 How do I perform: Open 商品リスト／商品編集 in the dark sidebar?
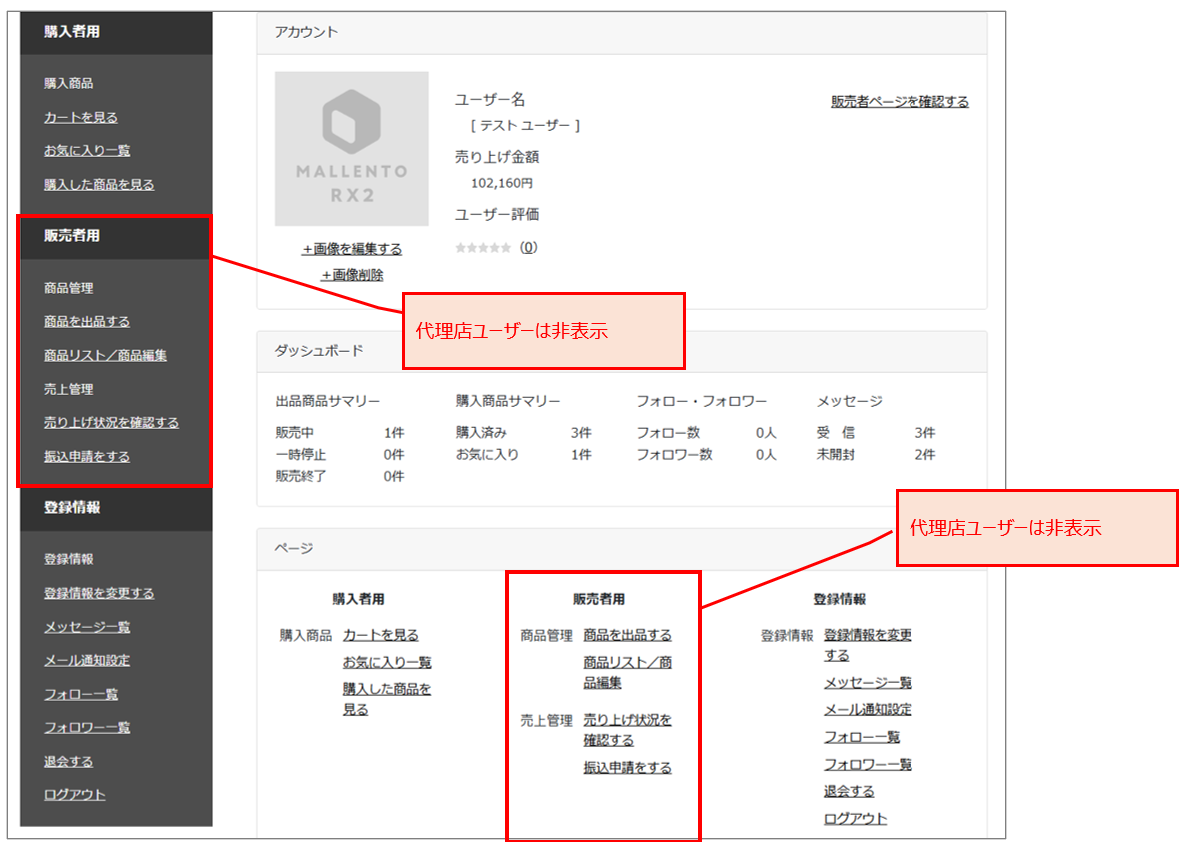tap(105, 356)
